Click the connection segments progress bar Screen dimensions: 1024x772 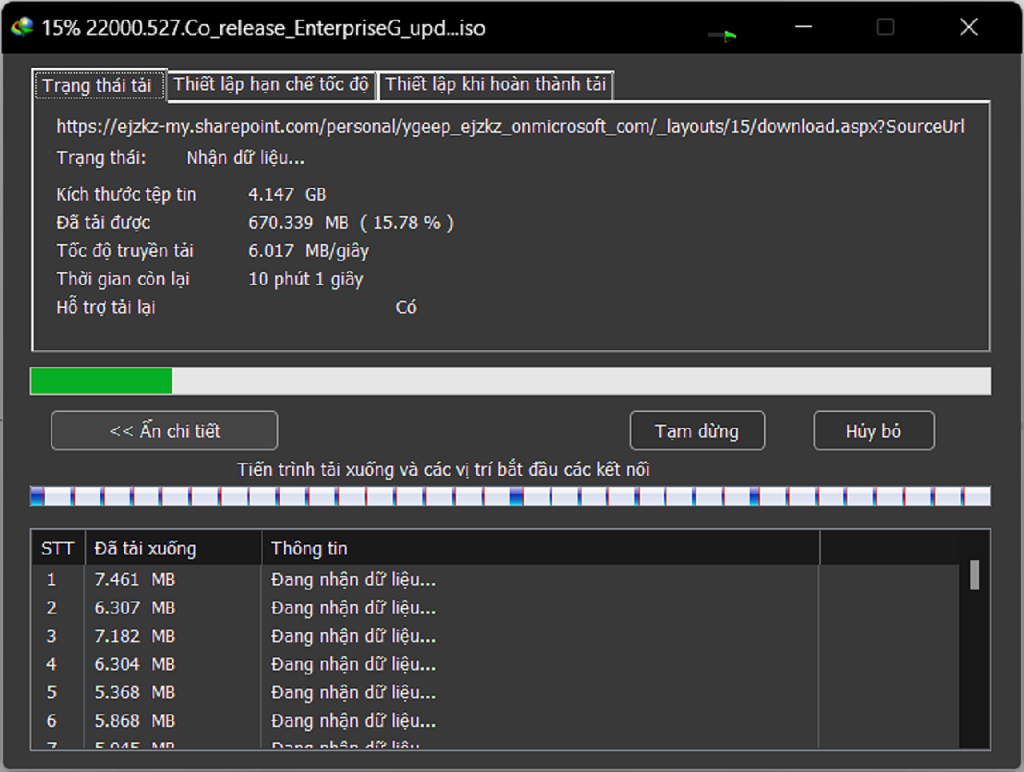(x=510, y=496)
